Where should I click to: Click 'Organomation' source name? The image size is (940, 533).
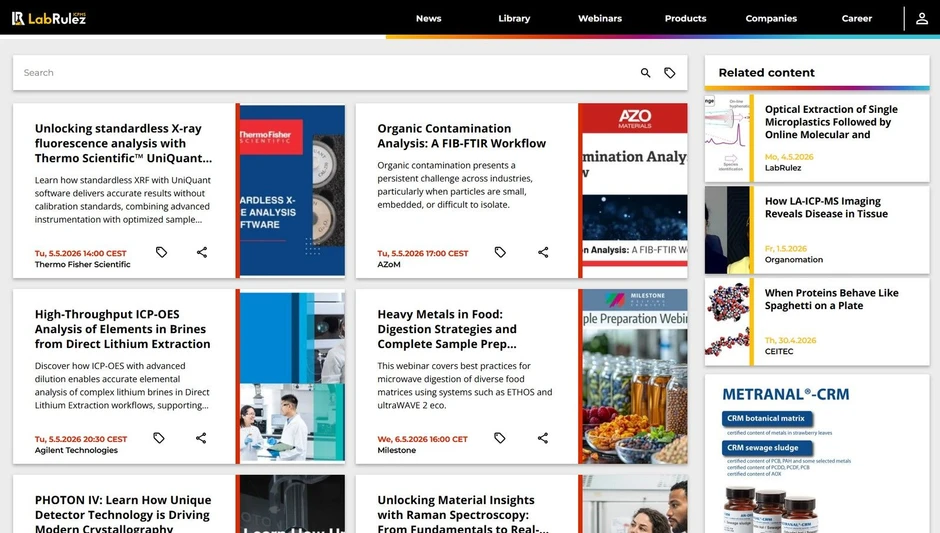pyautogui.click(x=794, y=260)
